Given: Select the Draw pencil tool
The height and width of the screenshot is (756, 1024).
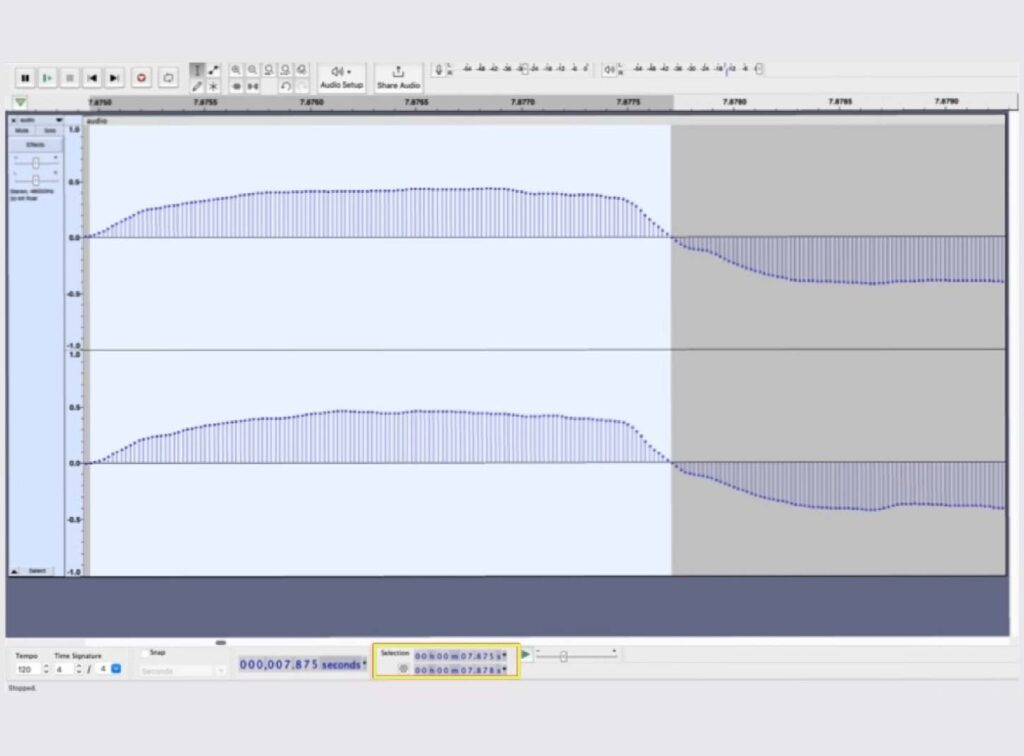Looking at the screenshot, I should coord(197,86).
